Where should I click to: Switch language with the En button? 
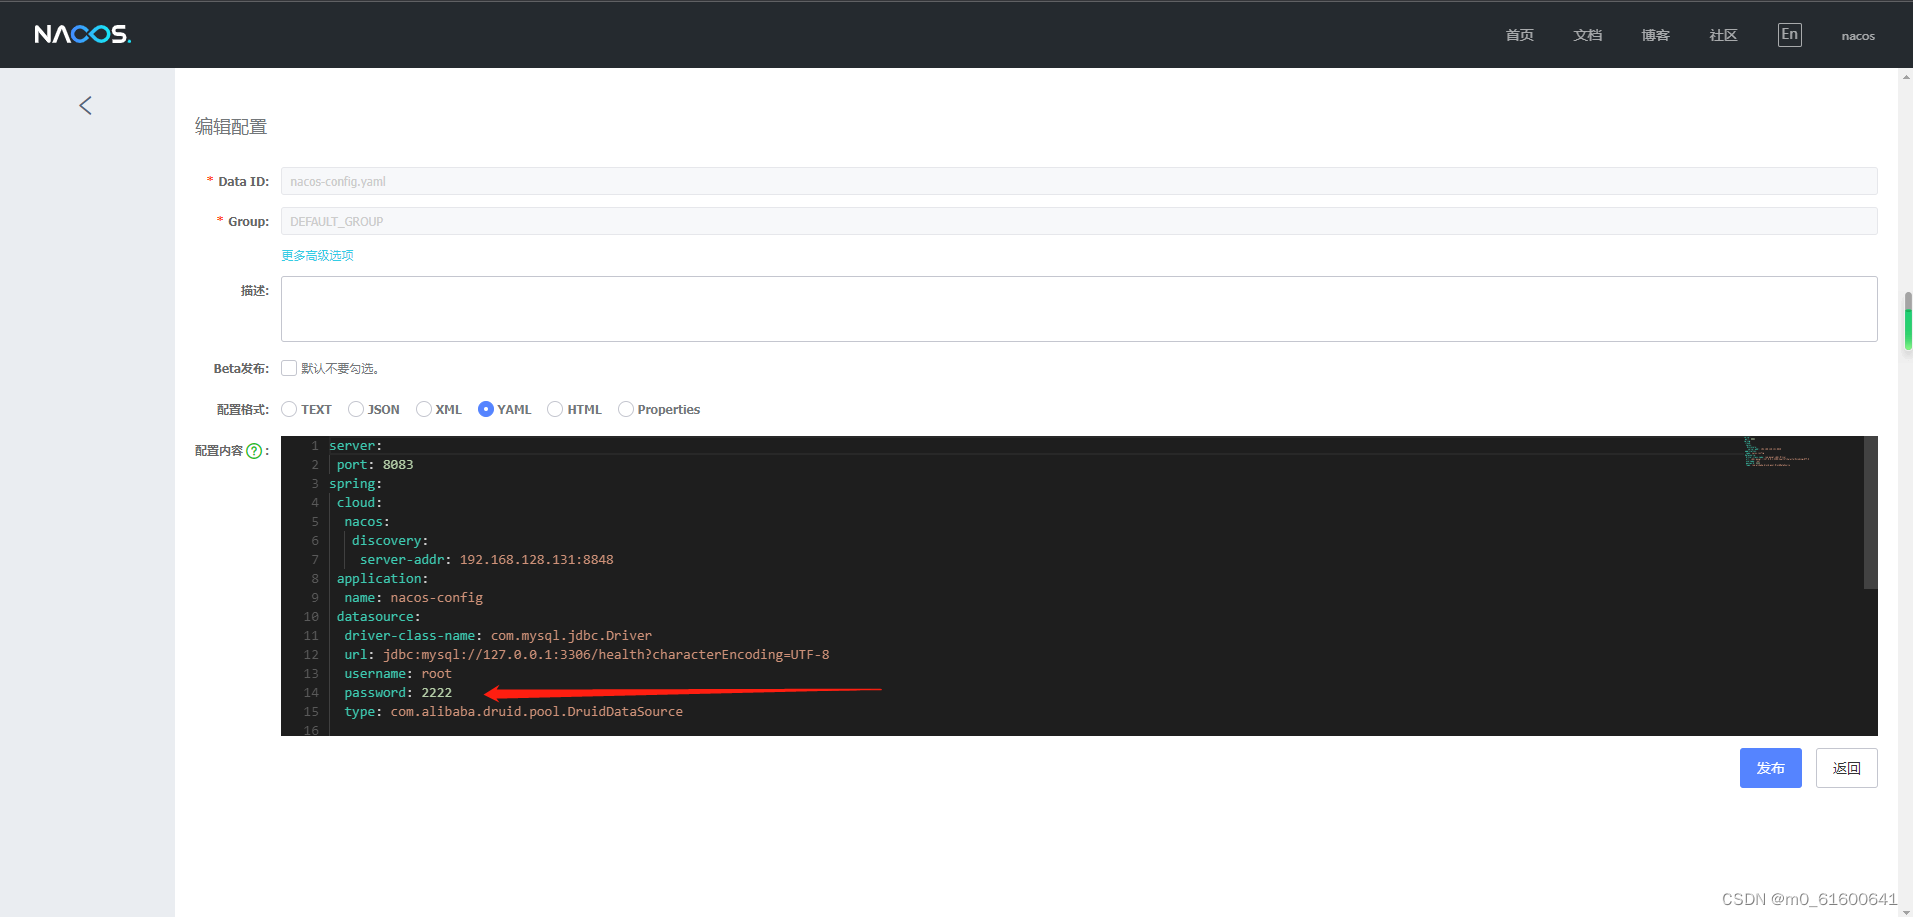[x=1789, y=35]
